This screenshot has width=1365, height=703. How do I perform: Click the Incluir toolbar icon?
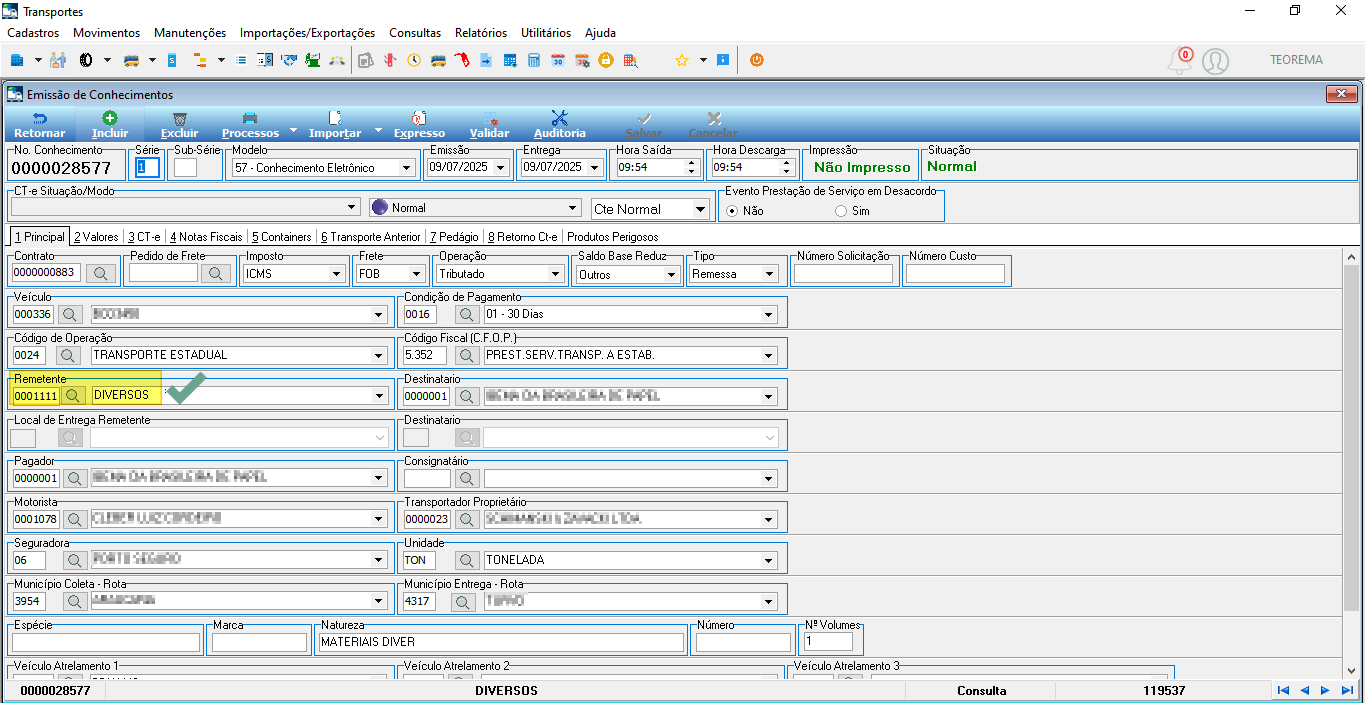coord(110,118)
